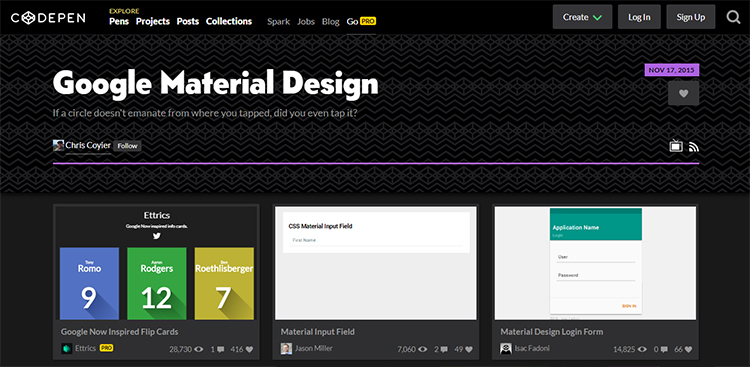Go to Jobs in navigation
The width and height of the screenshot is (750, 367).
[x=306, y=22]
